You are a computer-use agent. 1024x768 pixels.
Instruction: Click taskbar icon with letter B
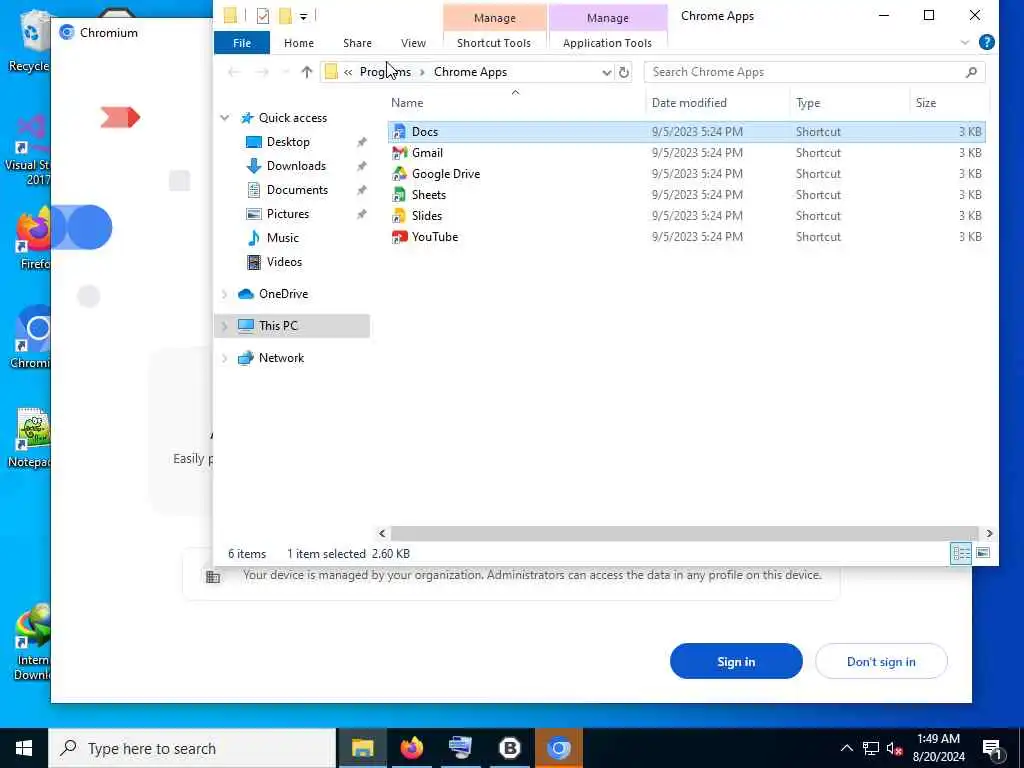pyautogui.click(x=509, y=748)
